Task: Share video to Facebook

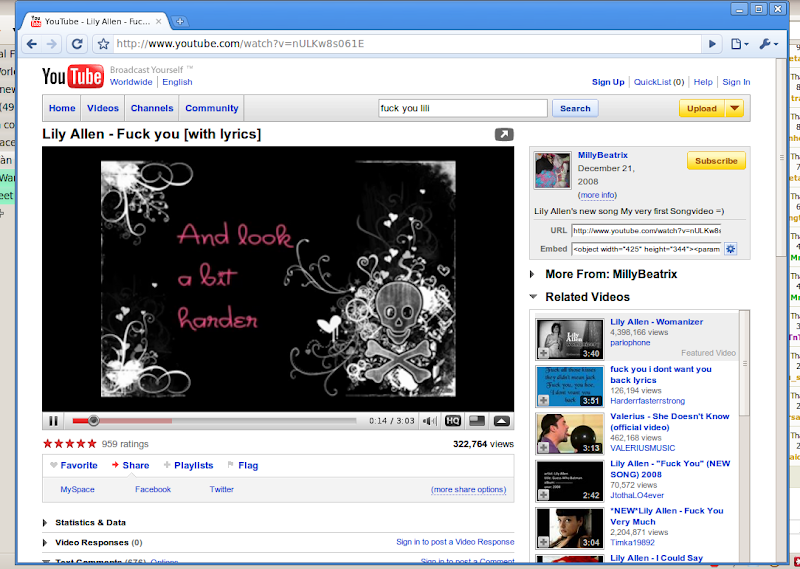Action: 153,489
